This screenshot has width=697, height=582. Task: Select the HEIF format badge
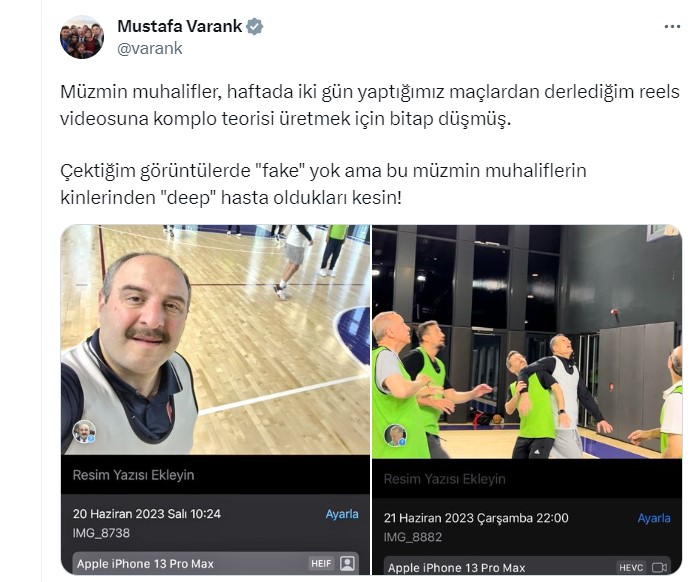click(x=321, y=563)
